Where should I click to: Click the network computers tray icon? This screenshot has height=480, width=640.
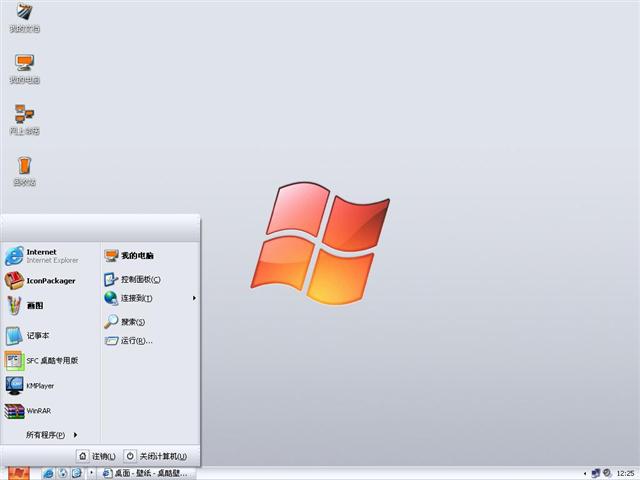coord(596,473)
